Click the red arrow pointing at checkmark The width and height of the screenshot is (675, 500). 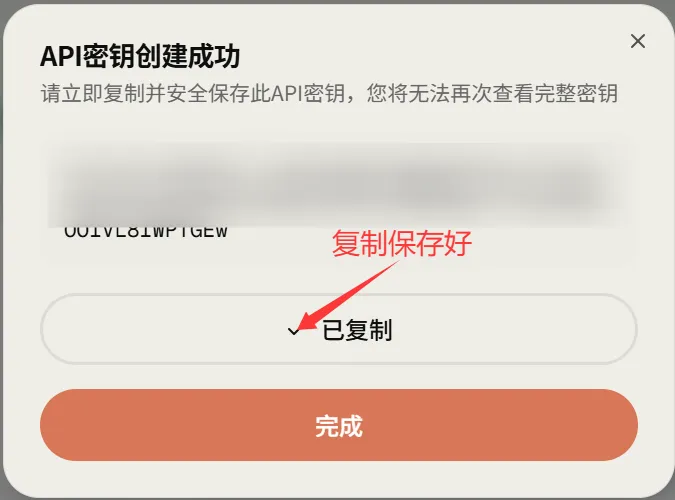pyautogui.click(x=349, y=295)
